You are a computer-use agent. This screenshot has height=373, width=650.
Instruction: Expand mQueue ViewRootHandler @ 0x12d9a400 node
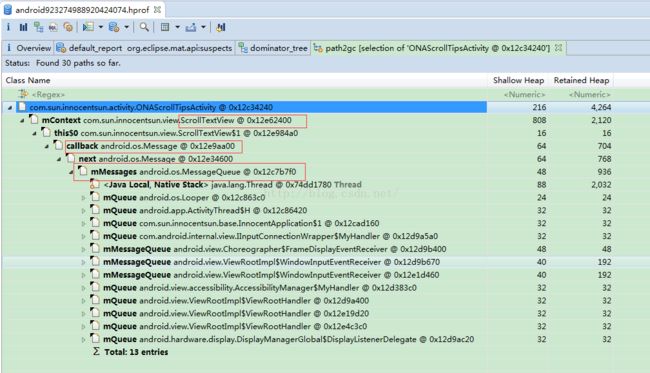[83, 301]
